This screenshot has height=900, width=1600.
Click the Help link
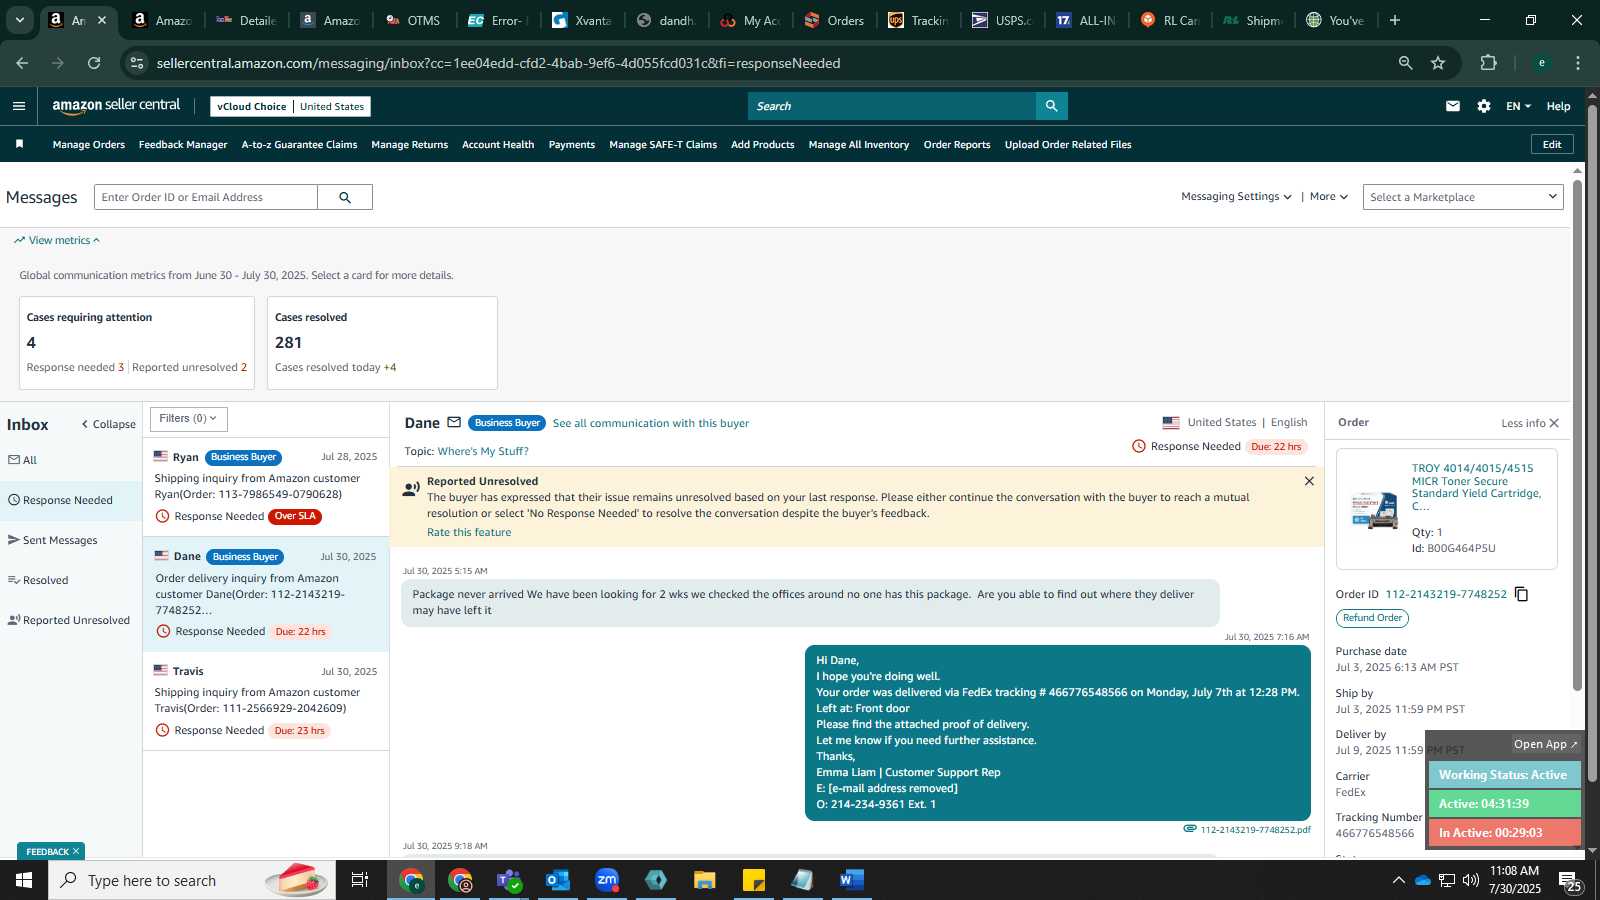point(1558,106)
